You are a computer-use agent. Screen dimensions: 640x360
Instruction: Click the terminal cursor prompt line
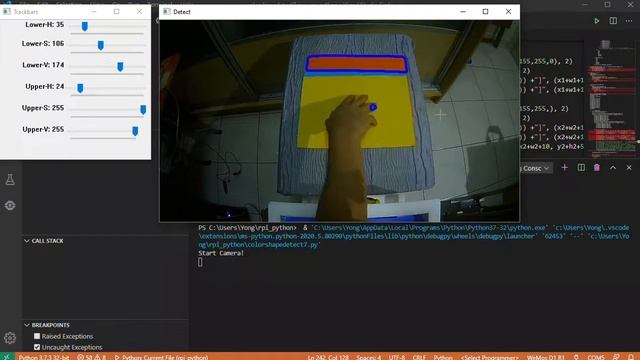[200, 262]
